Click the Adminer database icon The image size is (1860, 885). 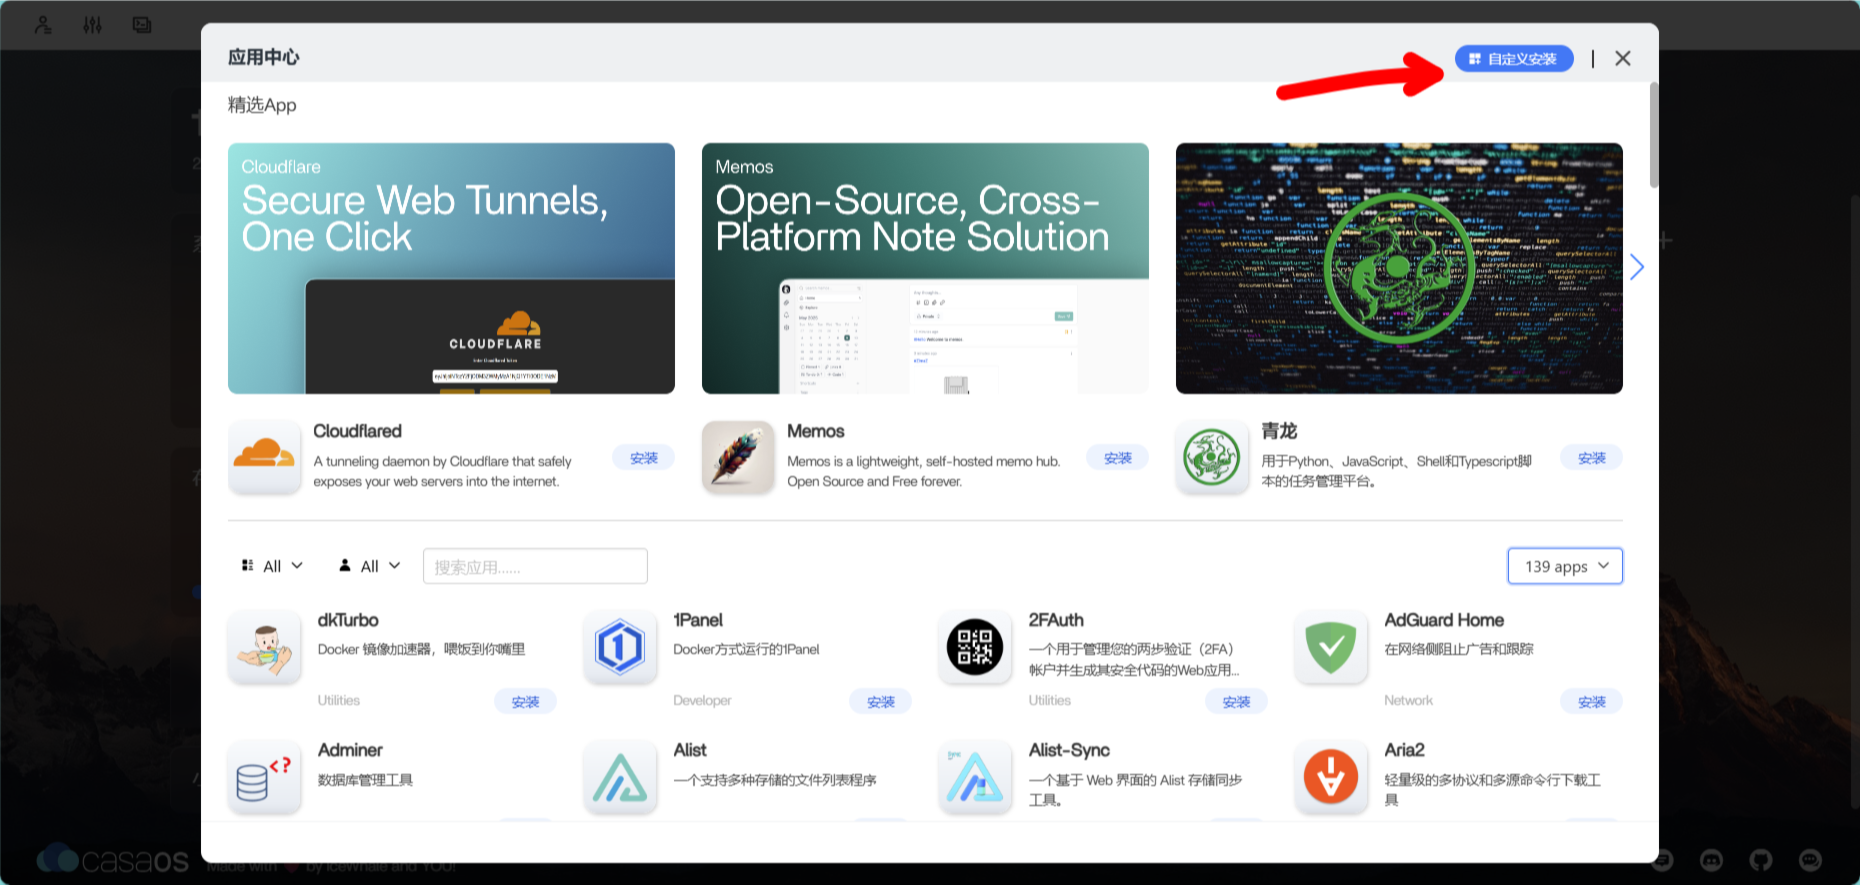264,777
